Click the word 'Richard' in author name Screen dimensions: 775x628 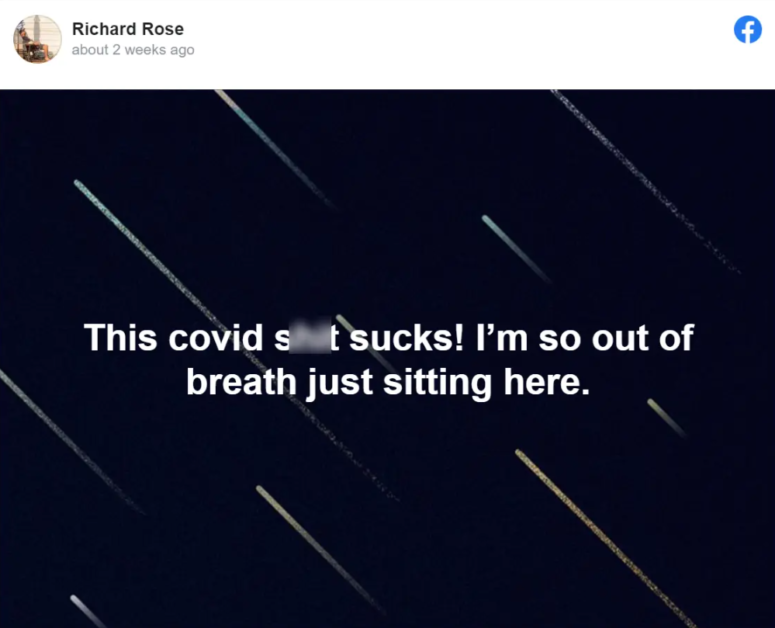tap(104, 29)
